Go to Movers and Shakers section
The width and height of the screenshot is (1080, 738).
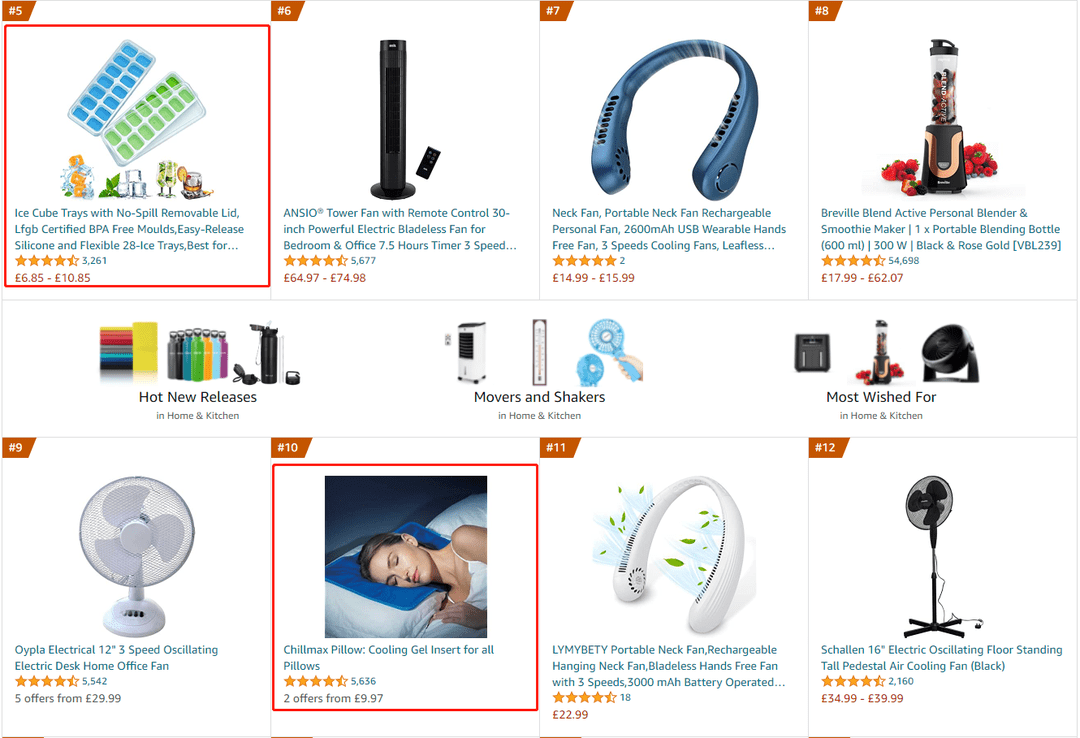pos(539,398)
